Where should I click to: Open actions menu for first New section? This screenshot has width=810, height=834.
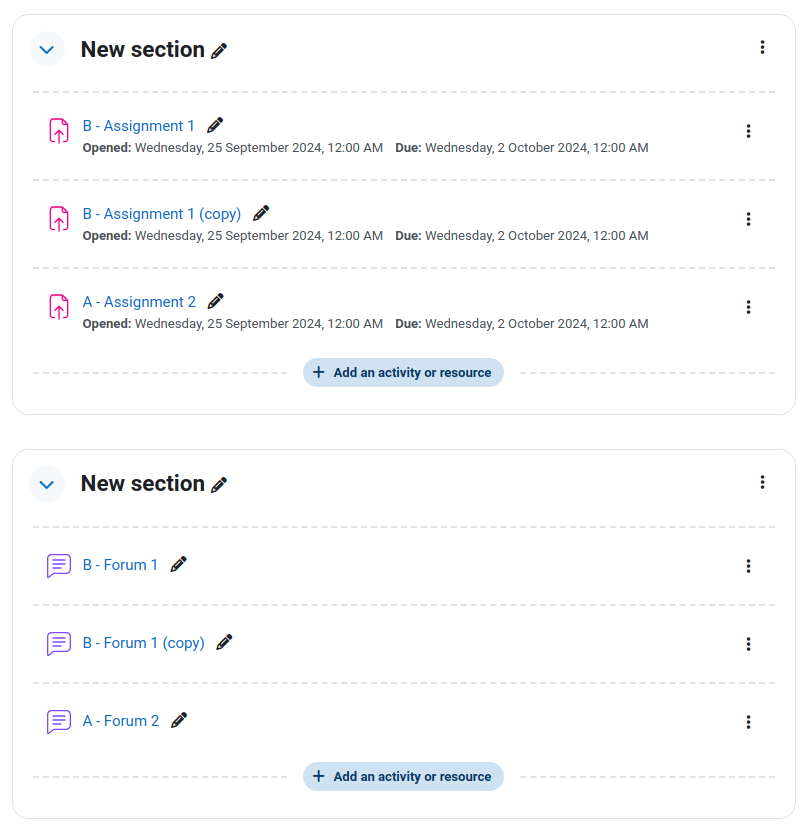(x=762, y=47)
